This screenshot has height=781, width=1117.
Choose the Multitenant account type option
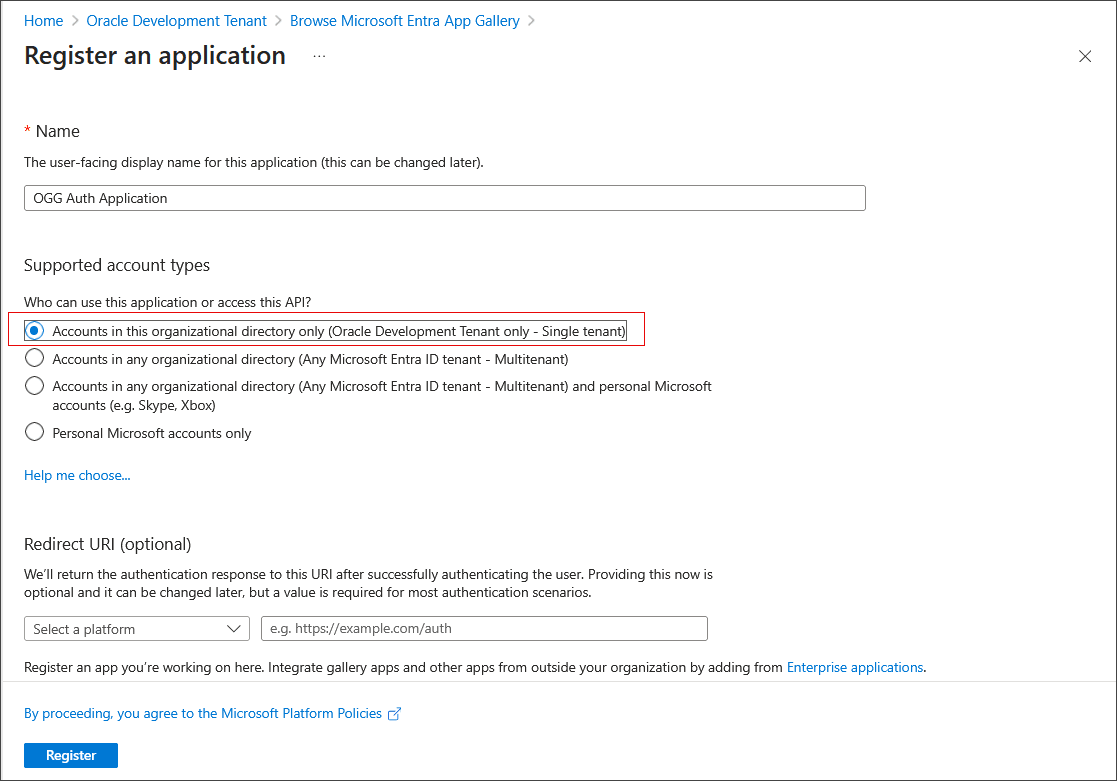pyautogui.click(x=33, y=358)
